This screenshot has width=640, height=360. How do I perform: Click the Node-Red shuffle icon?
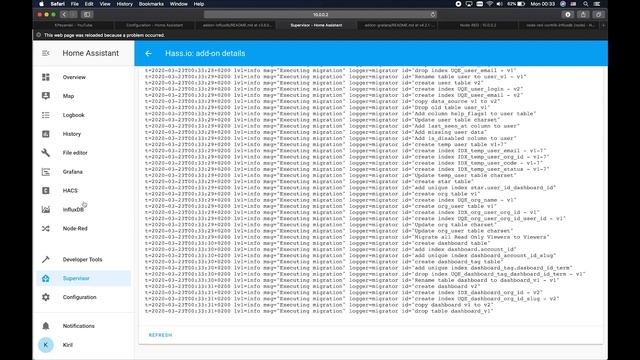[x=46, y=229]
